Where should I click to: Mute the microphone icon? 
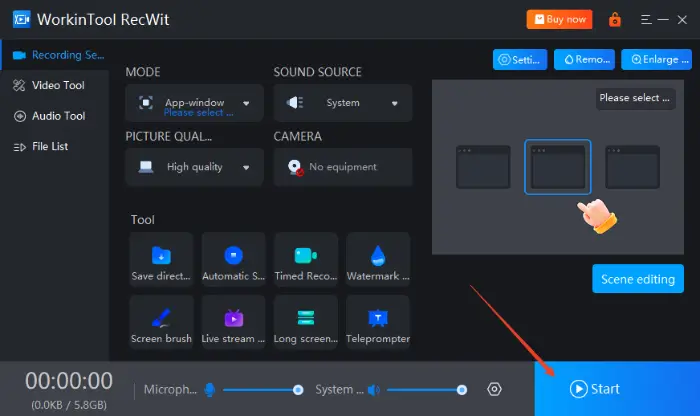pos(210,390)
